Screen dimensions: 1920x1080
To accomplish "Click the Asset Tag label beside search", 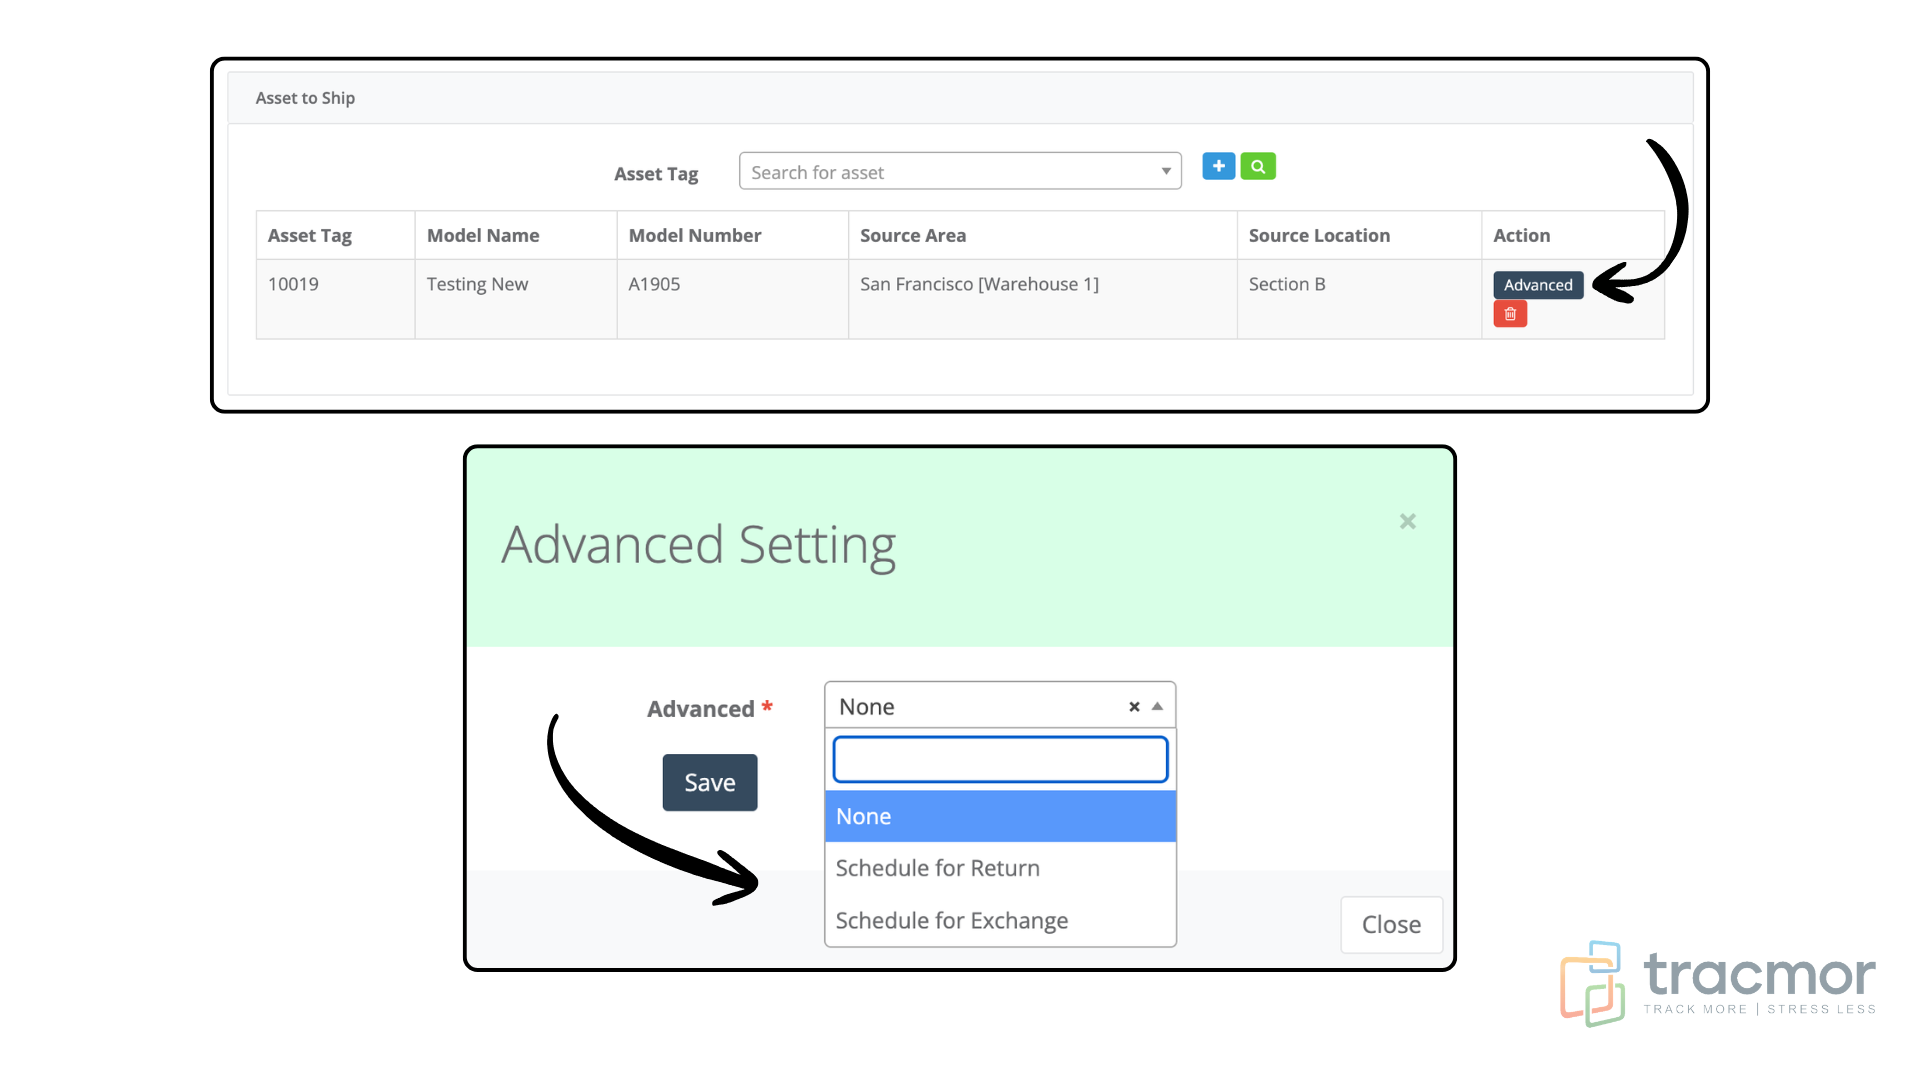I will [656, 174].
